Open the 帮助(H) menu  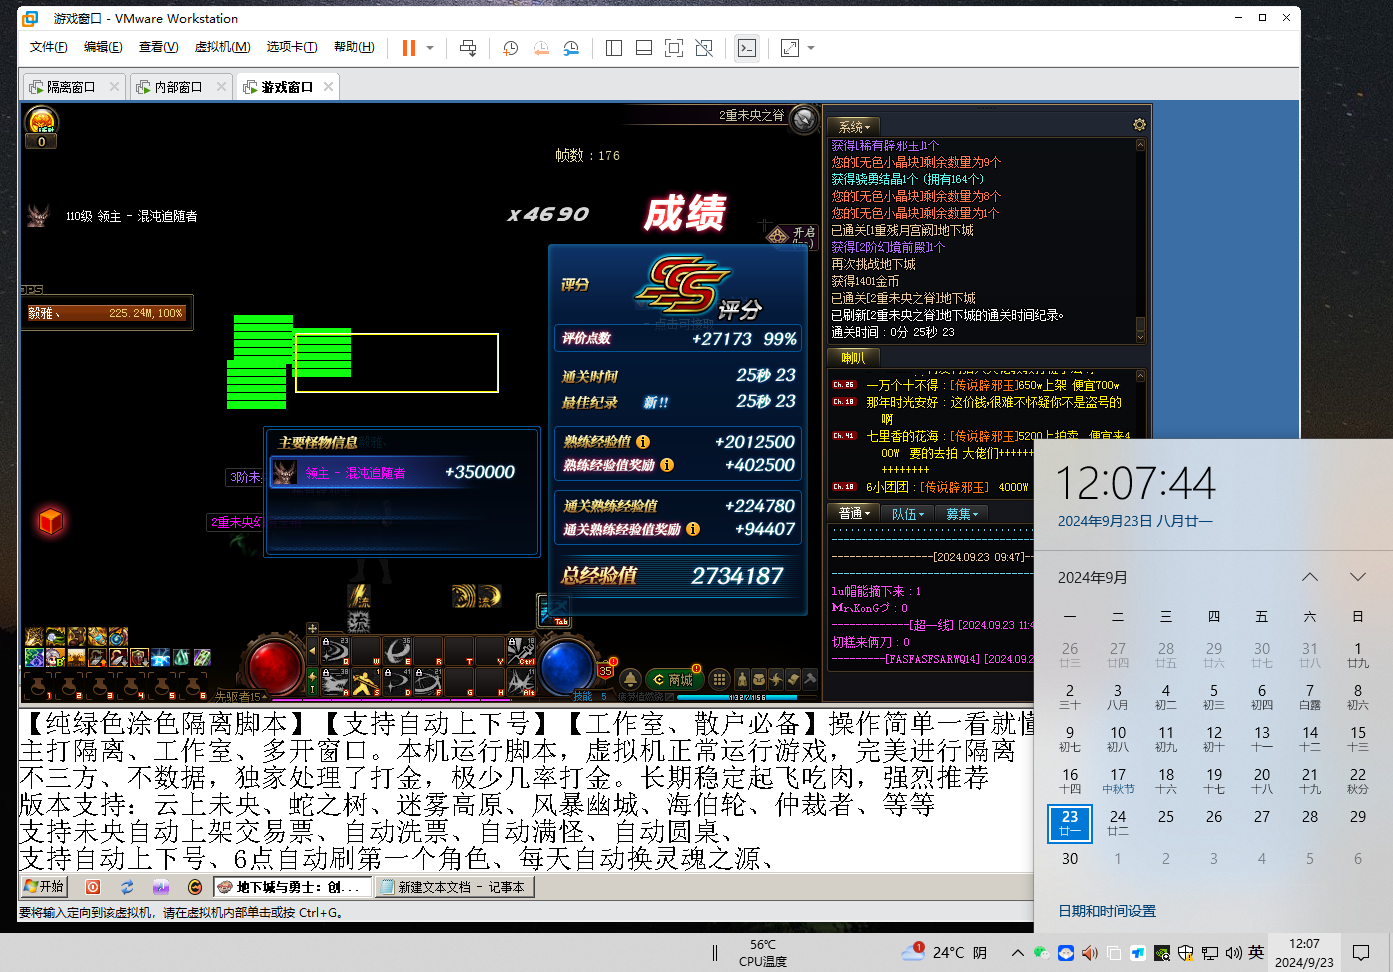354,47
